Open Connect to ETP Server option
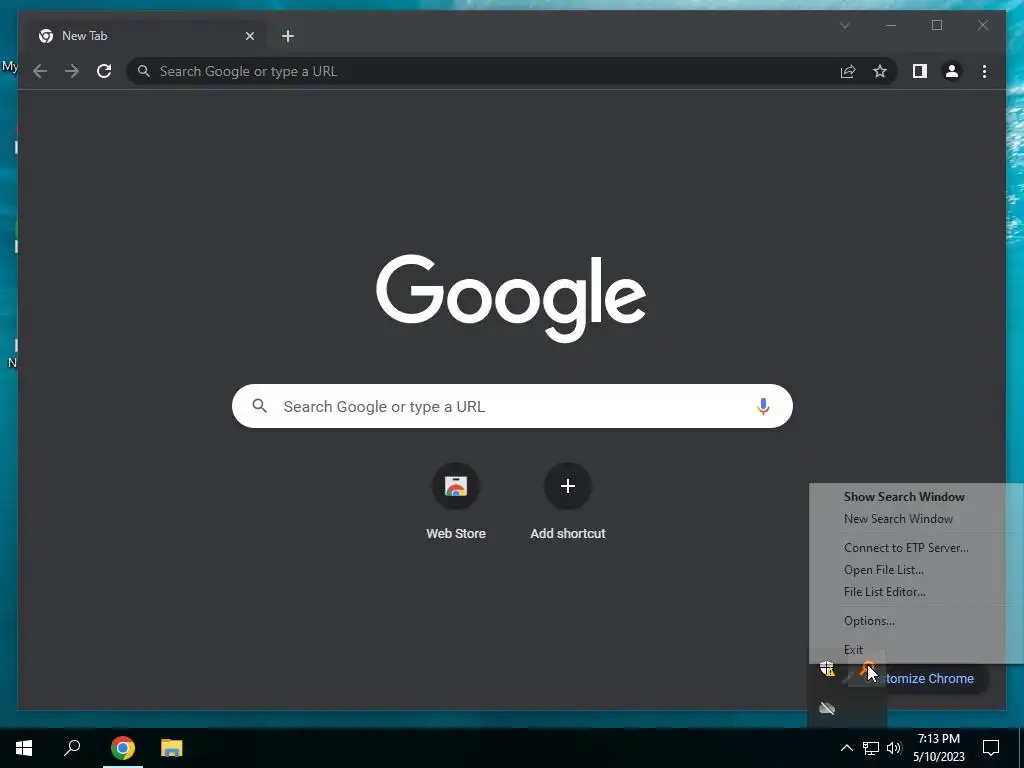This screenshot has width=1024, height=768. (906, 547)
